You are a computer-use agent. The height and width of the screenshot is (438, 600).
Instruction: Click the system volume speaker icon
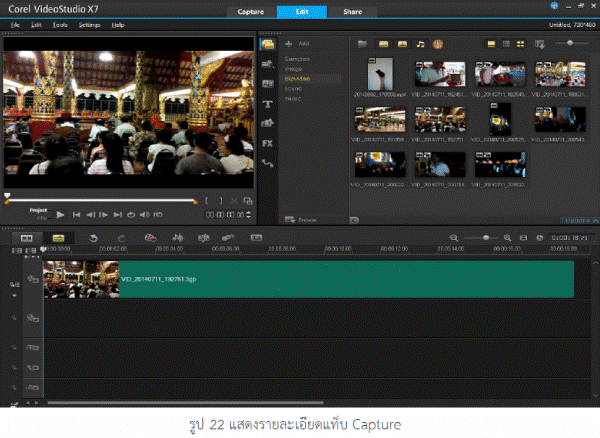(x=144, y=215)
